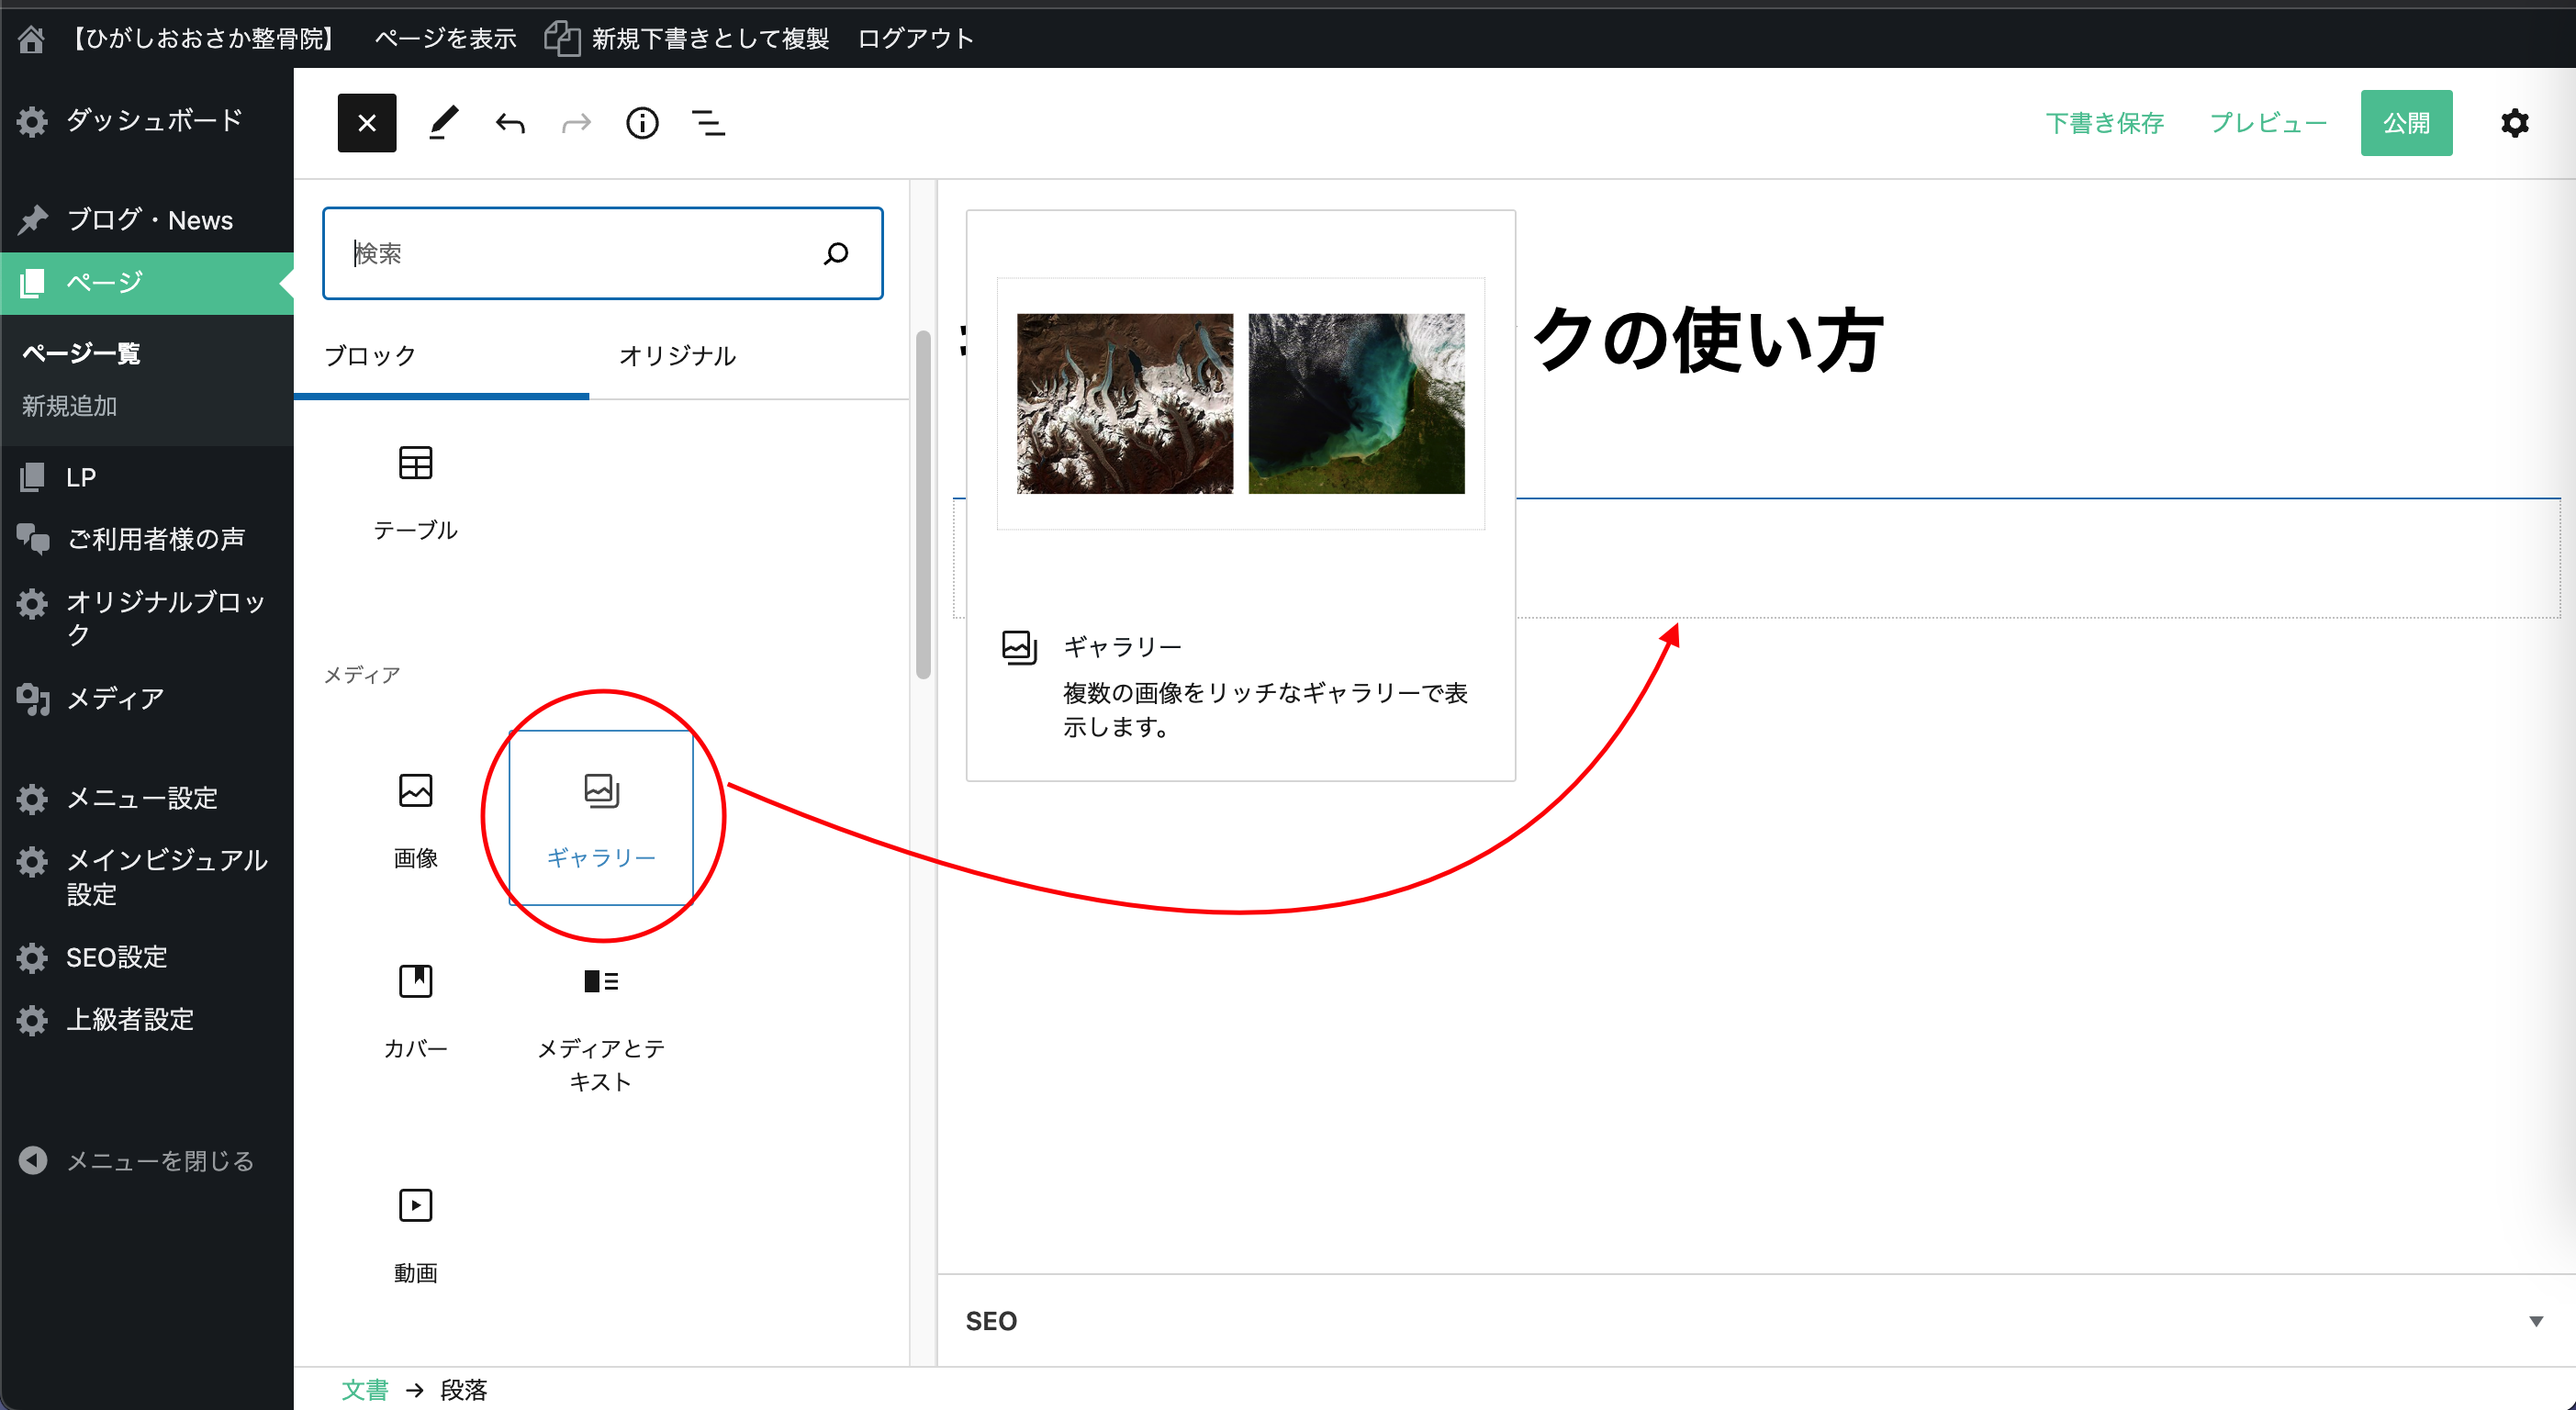
Task: Expand the SEO panel
Action: [x=2535, y=1321]
